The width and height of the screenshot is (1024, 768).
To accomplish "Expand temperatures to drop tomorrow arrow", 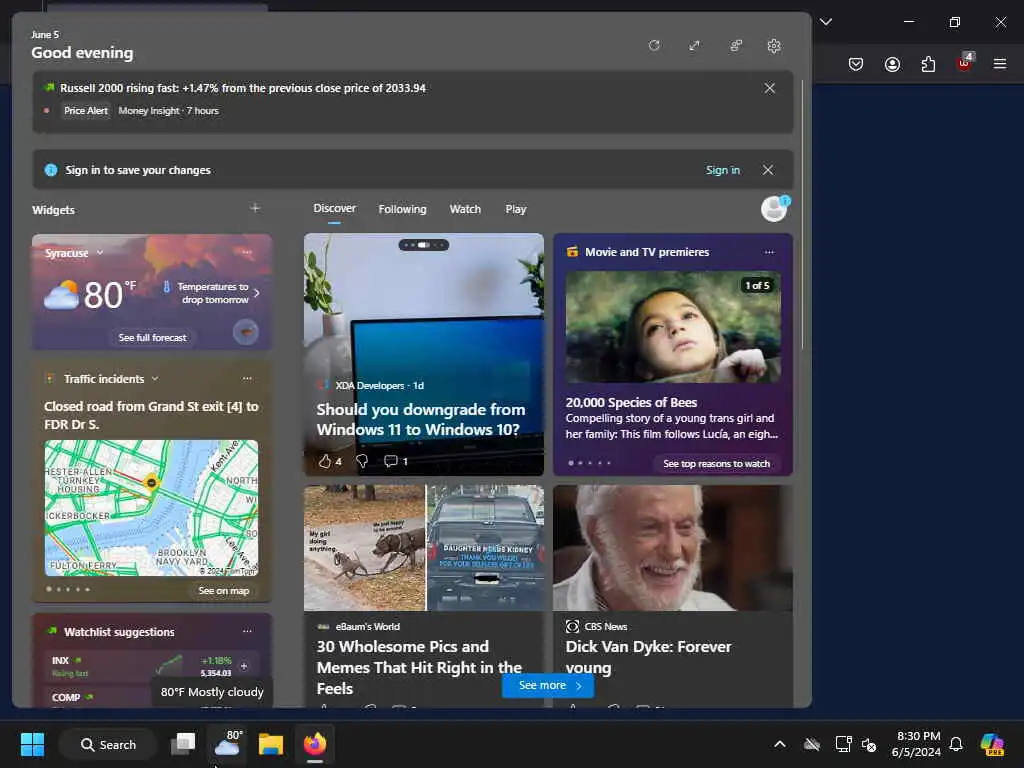I will (257, 293).
